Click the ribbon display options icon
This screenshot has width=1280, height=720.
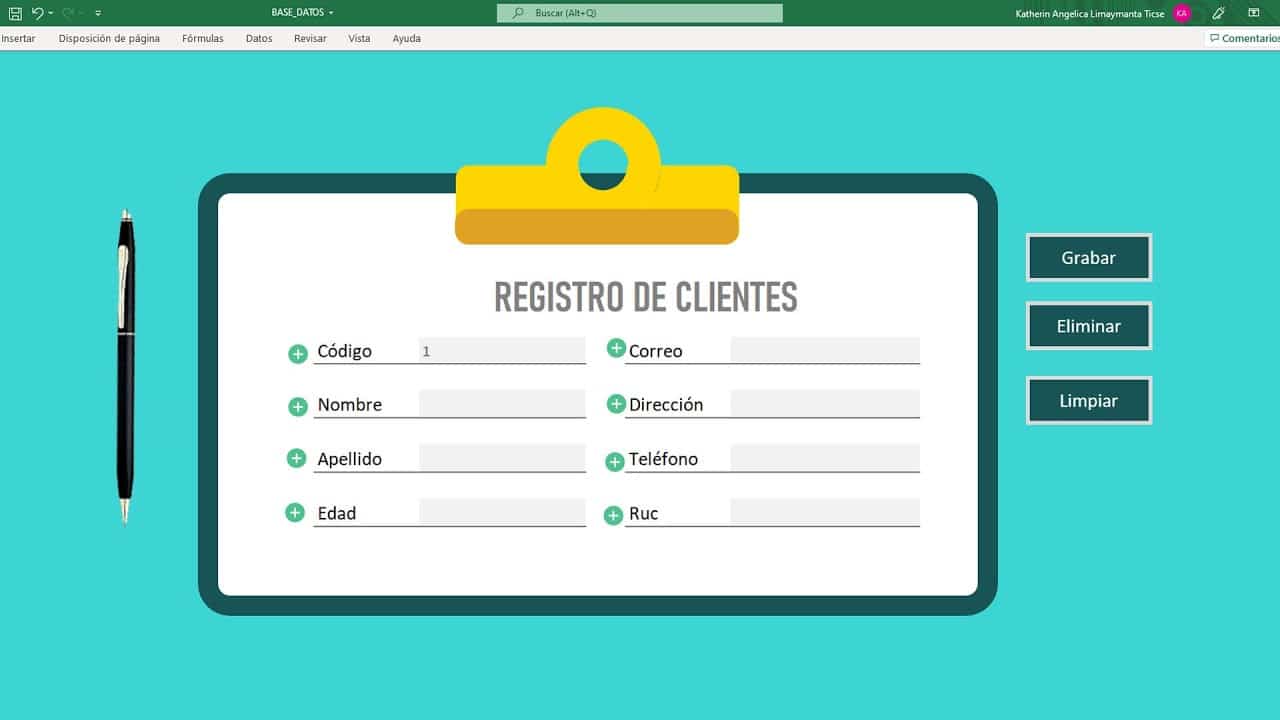(x=1253, y=13)
